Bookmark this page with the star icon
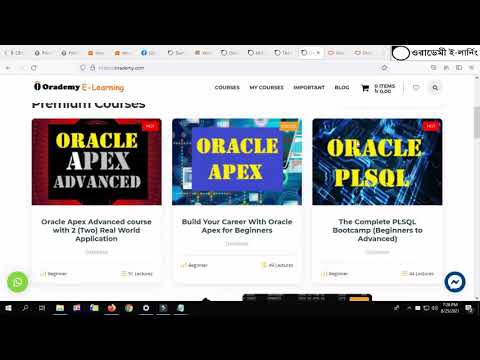The height and width of the screenshot is (360, 480). 384,68
